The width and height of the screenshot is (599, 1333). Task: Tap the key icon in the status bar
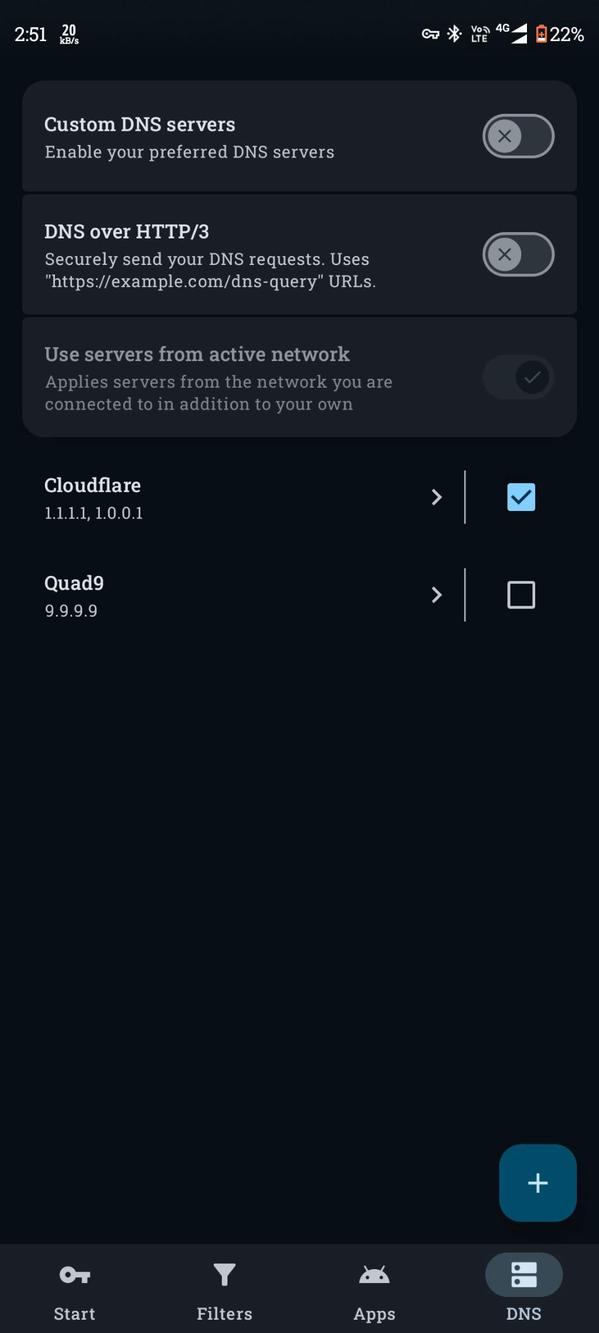[x=429, y=33]
